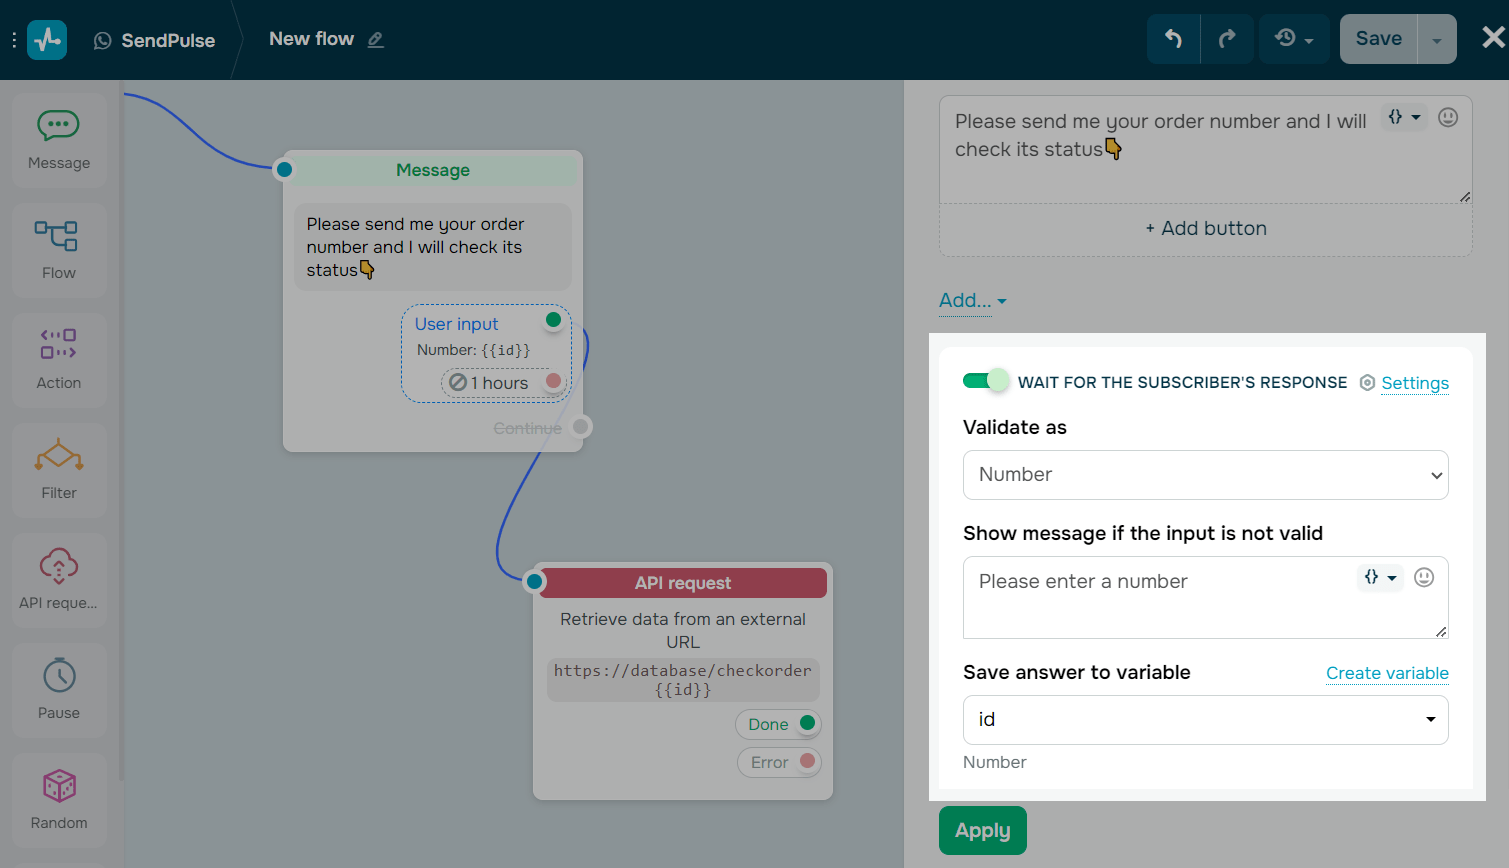Pick the Filter element in the sidebar
The width and height of the screenshot is (1509, 868).
coord(58,469)
